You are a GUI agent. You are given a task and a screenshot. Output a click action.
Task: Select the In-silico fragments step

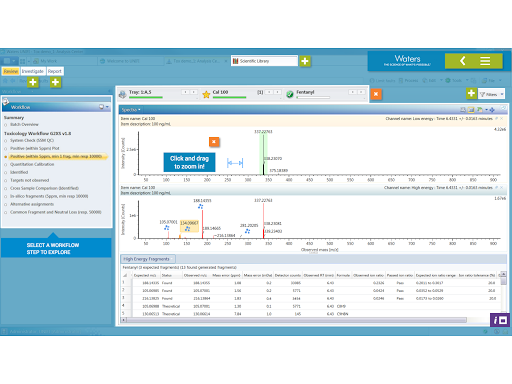pyautogui.click(x=49, y=196)
